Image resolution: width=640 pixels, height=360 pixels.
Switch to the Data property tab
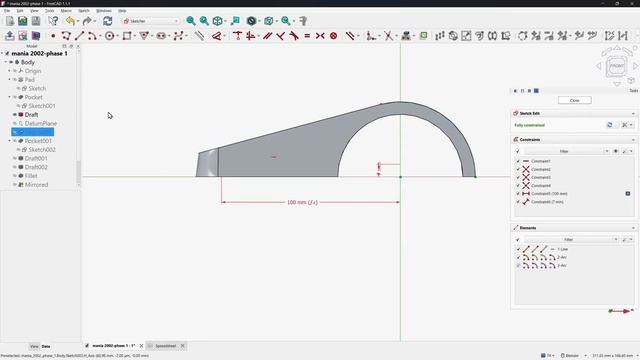tap(46, 346)
